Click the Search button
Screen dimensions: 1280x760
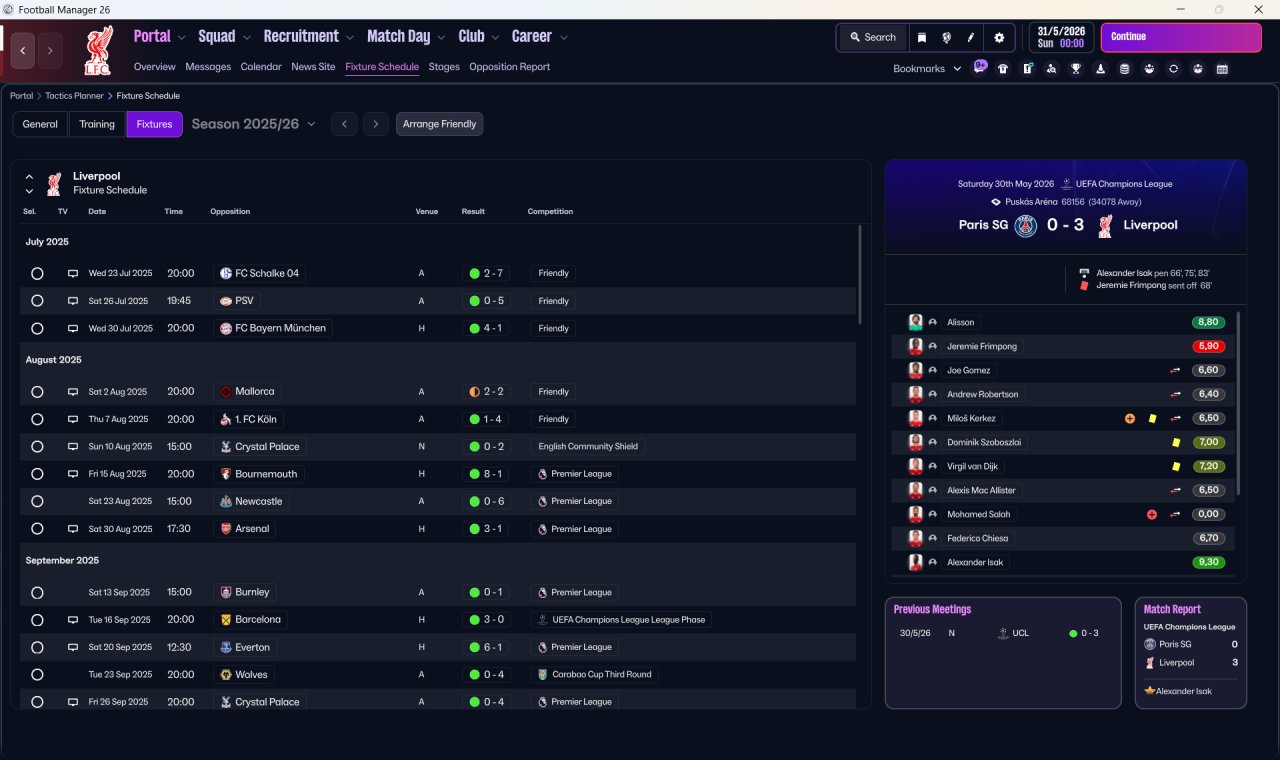[873, 37]
